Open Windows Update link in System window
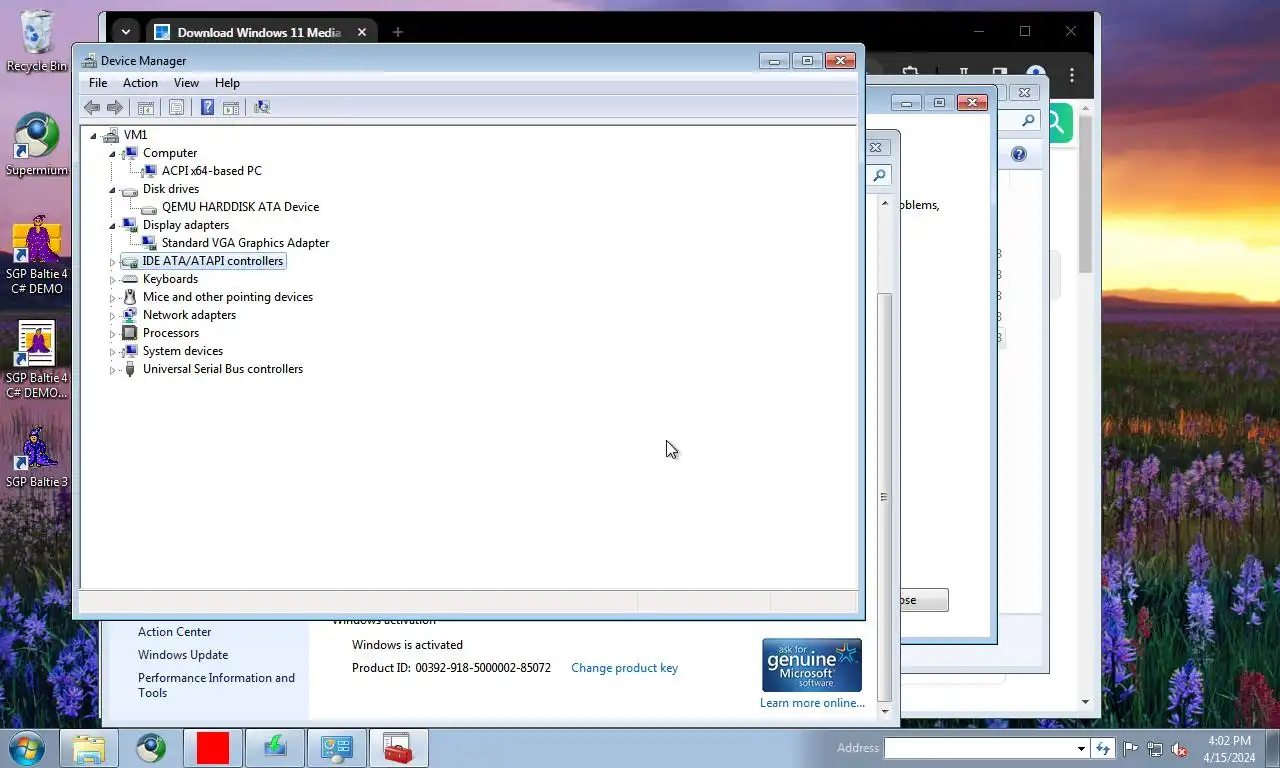Viewport: 1280px width, 768px height. pyautogui.click(x=183, y=655)
